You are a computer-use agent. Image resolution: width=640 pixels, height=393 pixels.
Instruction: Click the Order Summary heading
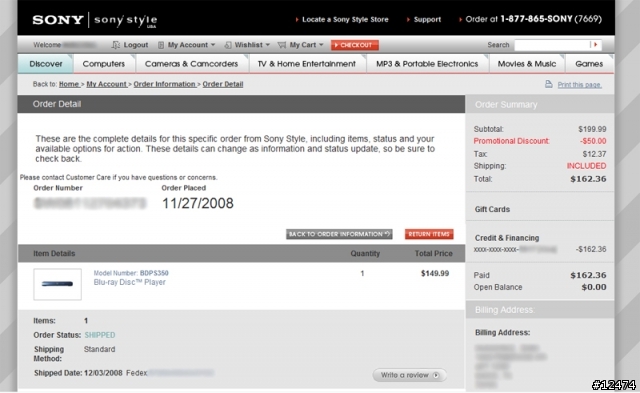click(x=506, y=105)
